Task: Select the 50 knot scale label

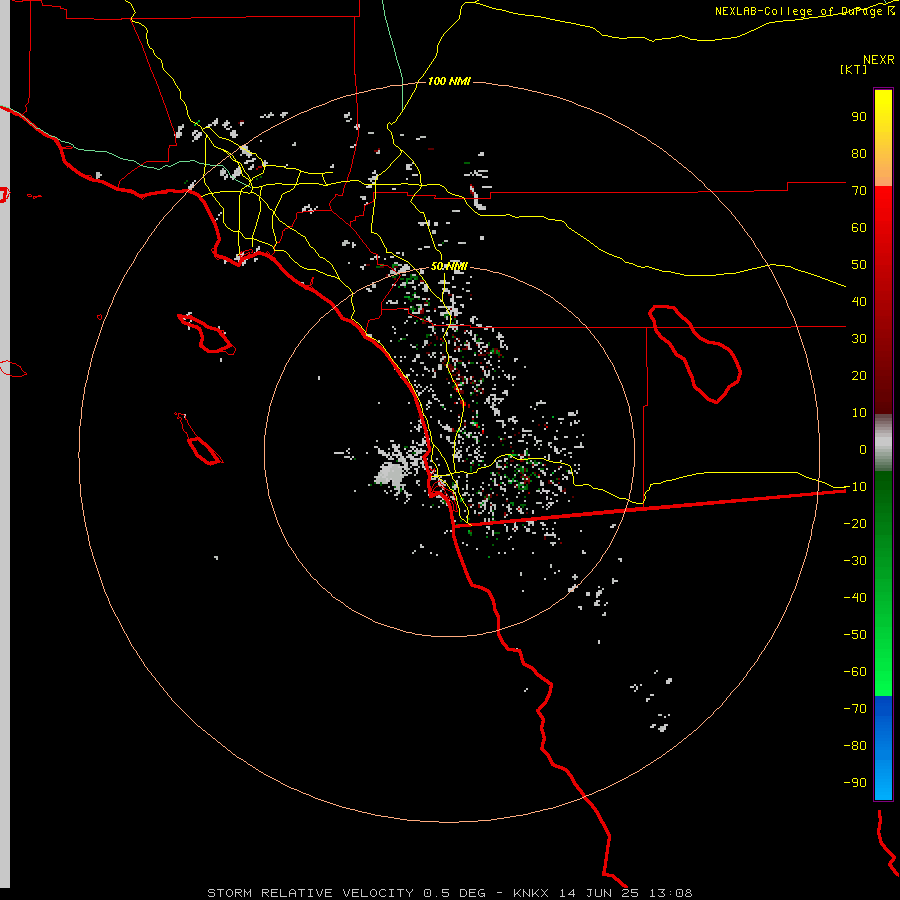Action: 859,265
